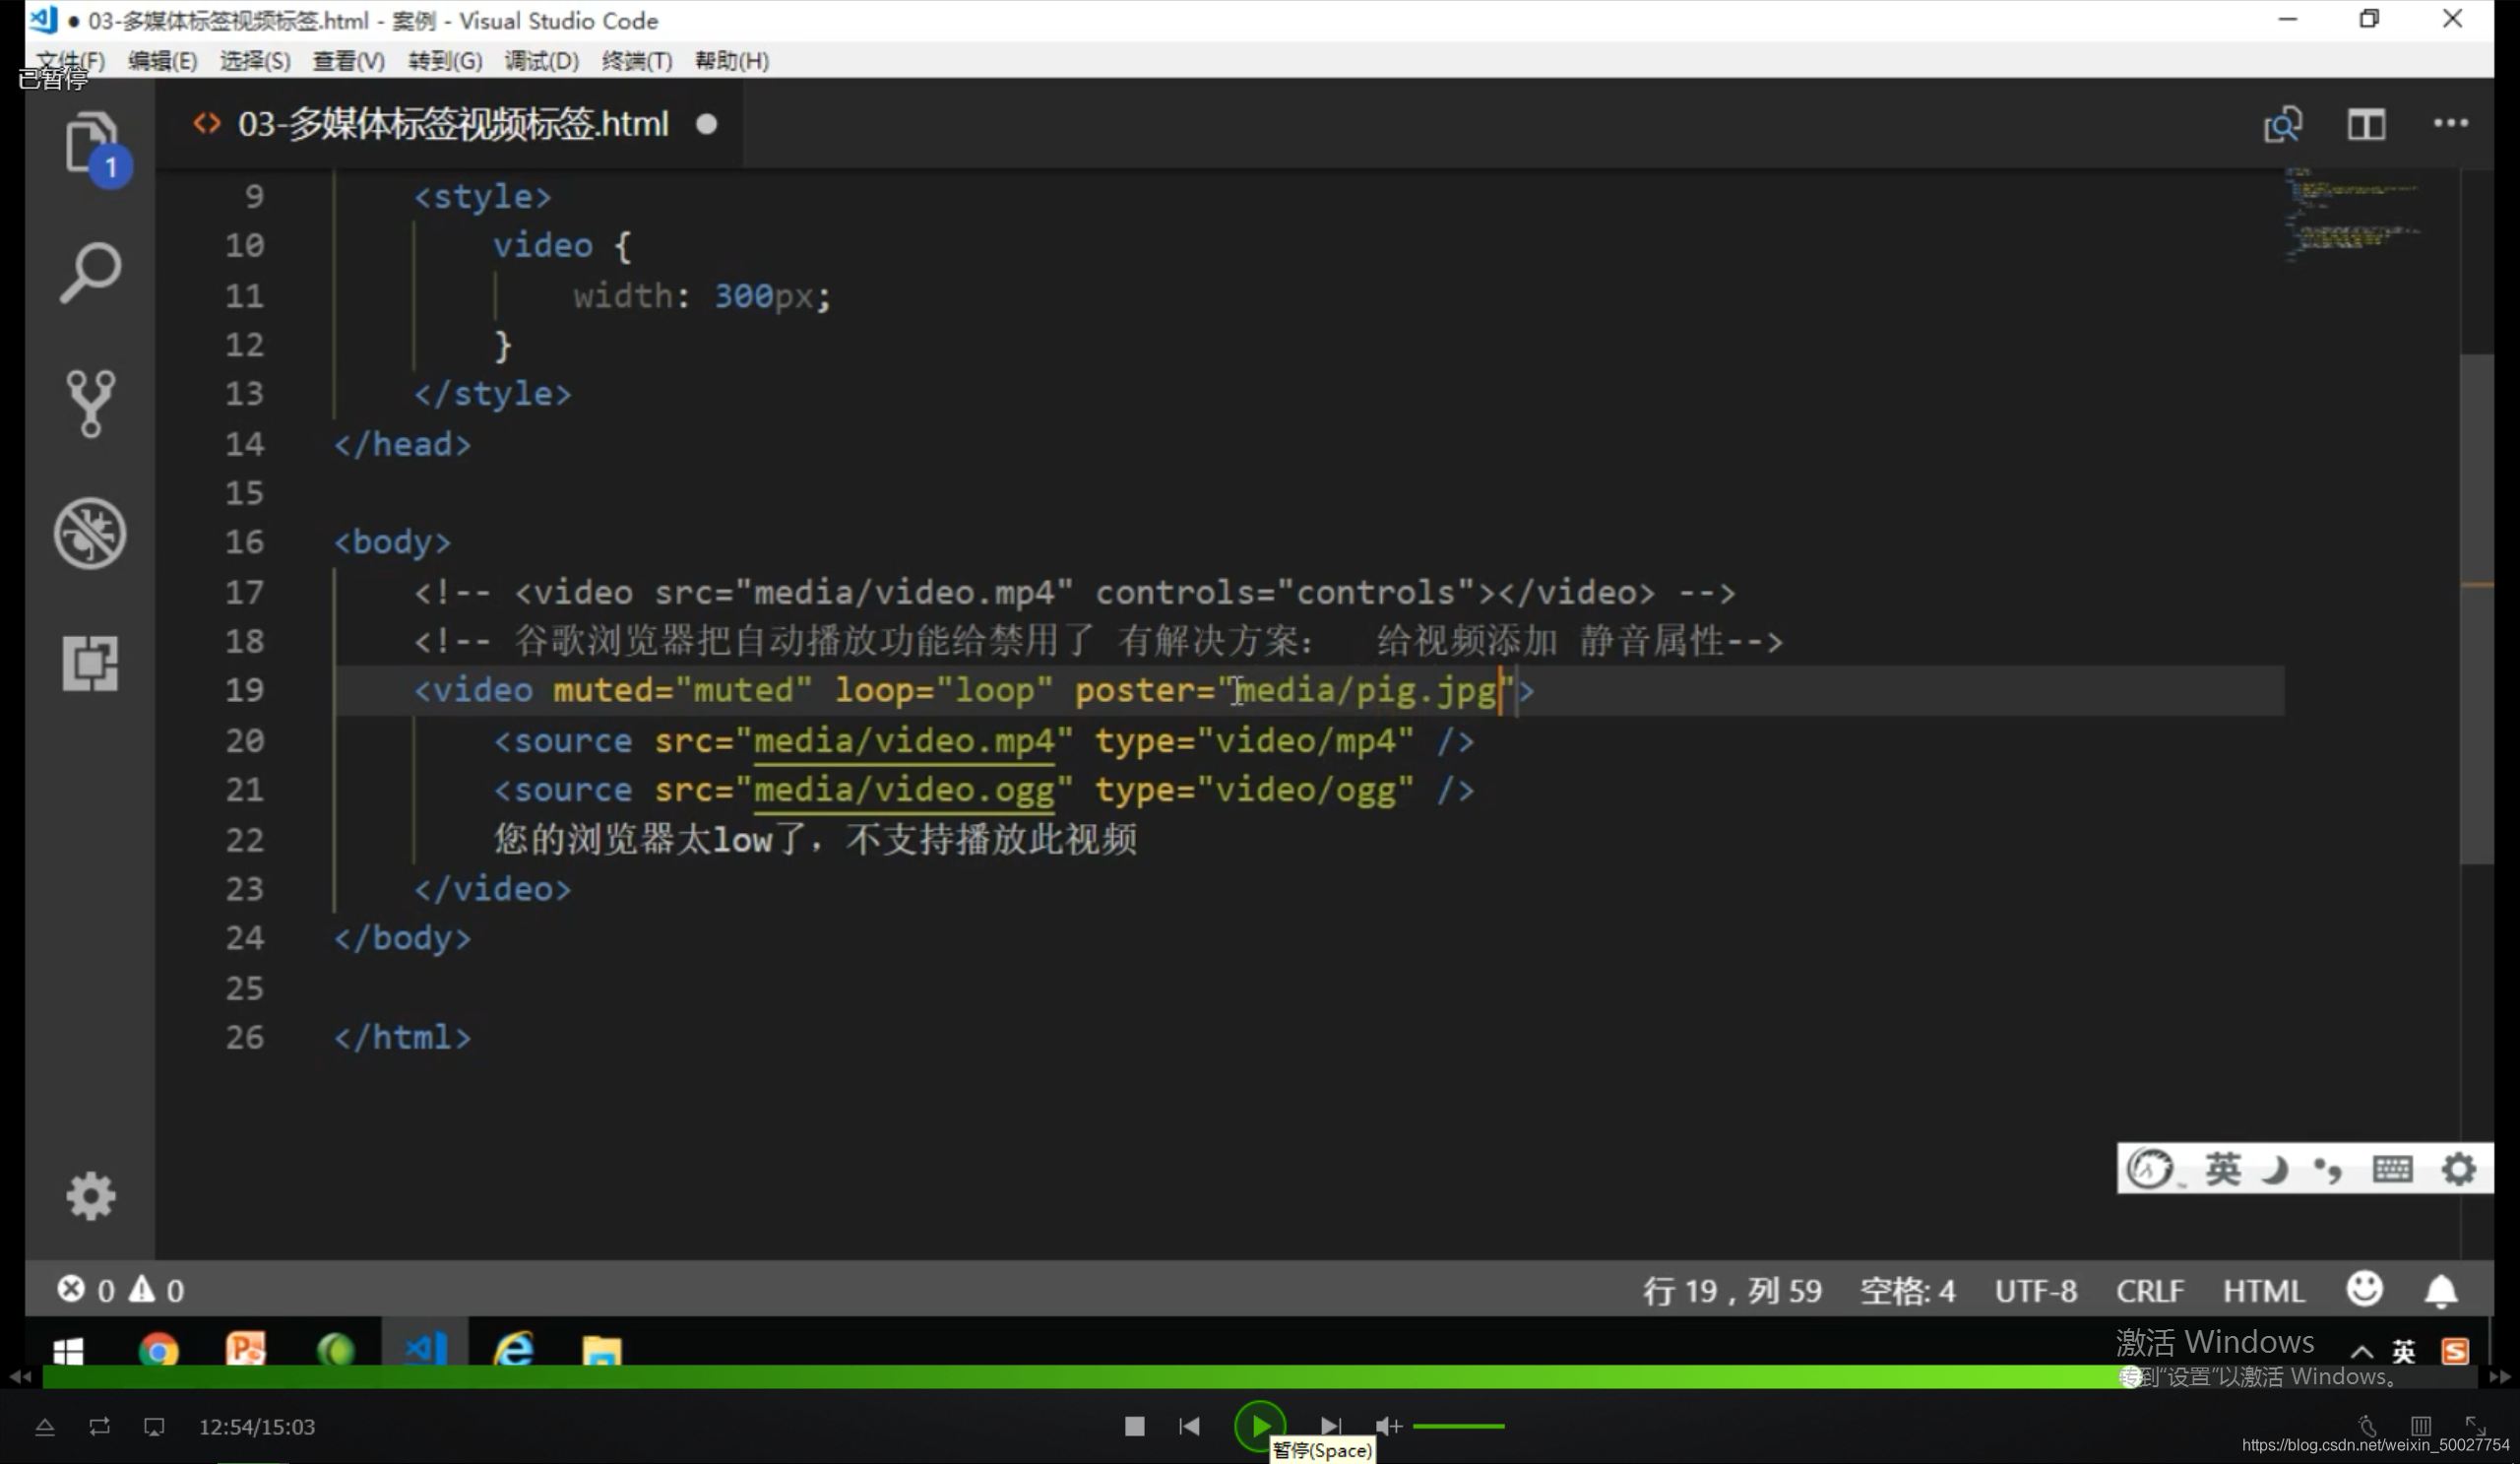The width and height of the screenshot is (2520, 1464).
Task: Open Chrome from the taskbar
Action: pyautogui.click(x=158, y=1351)
